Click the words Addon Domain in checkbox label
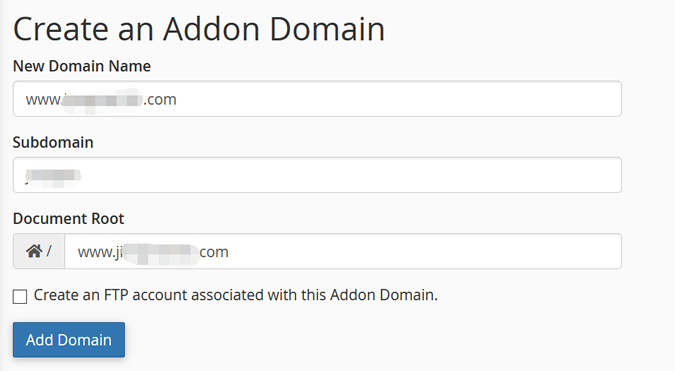The width and height of the screenshot is (675, 371). (384, 295)
